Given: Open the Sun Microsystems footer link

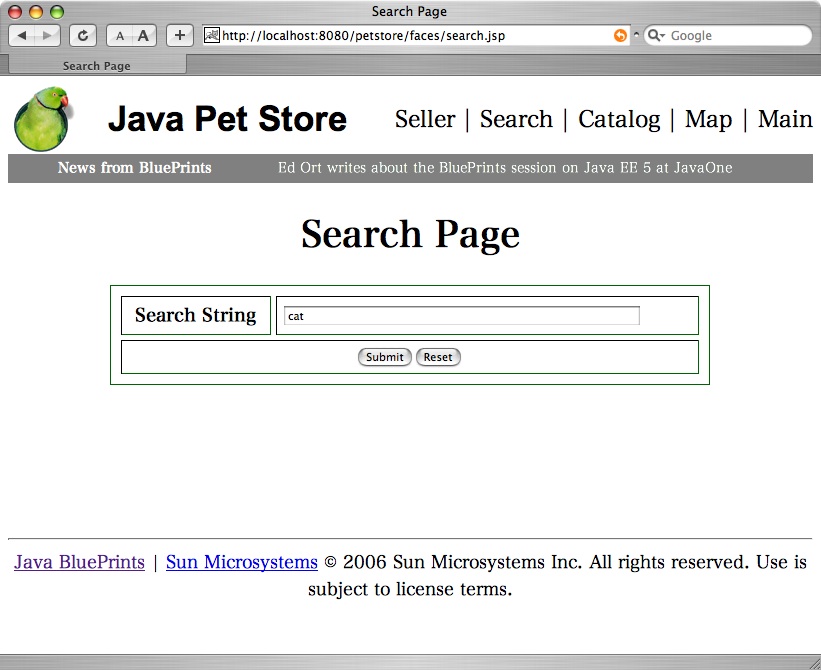Looking at the screenshot, I should pyautogui.click(x=241, y=562).
